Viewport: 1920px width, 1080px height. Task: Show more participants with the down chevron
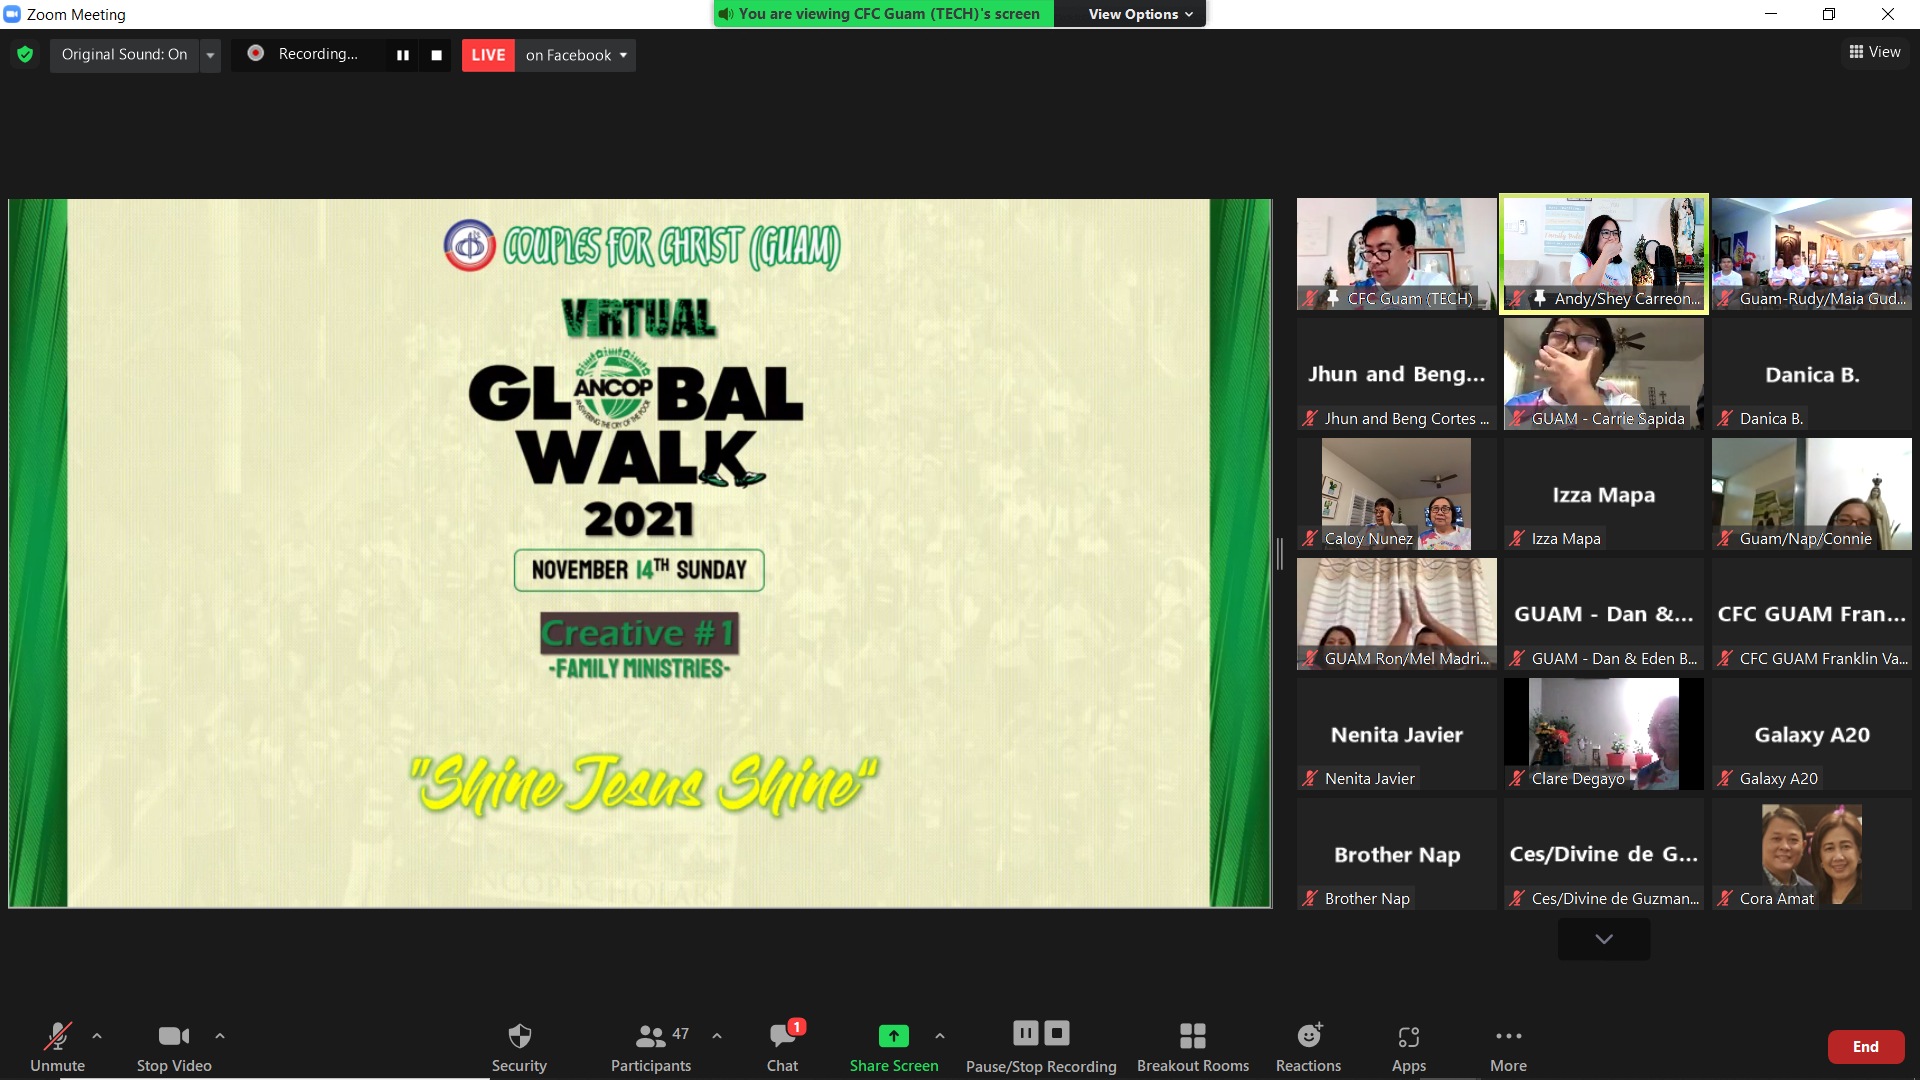[1604, 939]
